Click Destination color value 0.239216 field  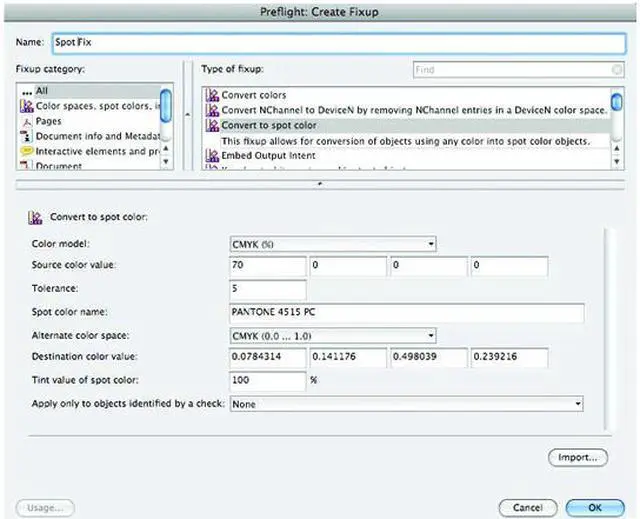click(x=509, y=357)
